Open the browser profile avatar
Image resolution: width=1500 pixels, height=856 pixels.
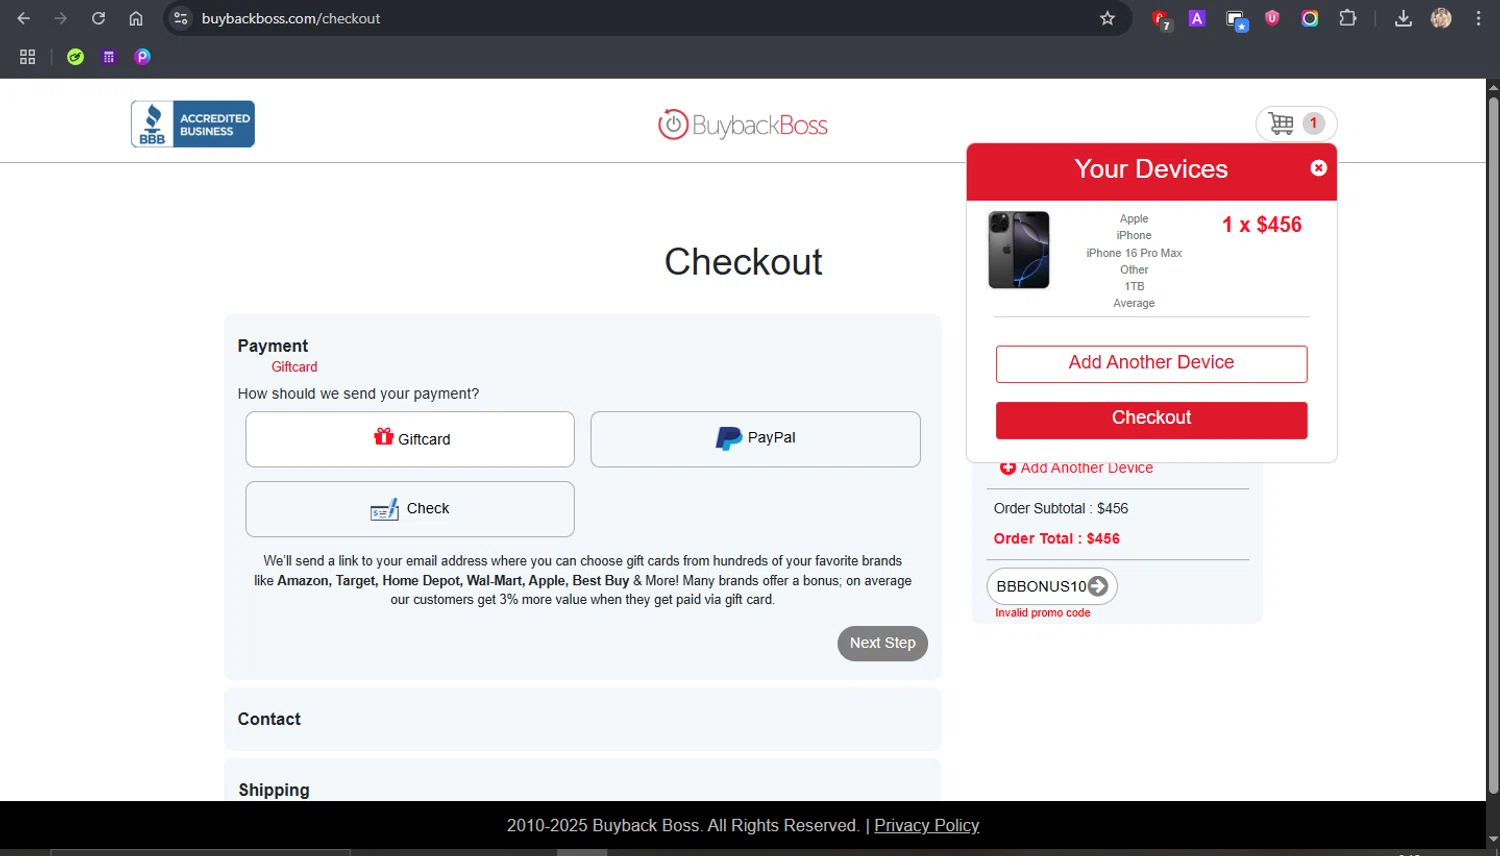click(1441, 18)
